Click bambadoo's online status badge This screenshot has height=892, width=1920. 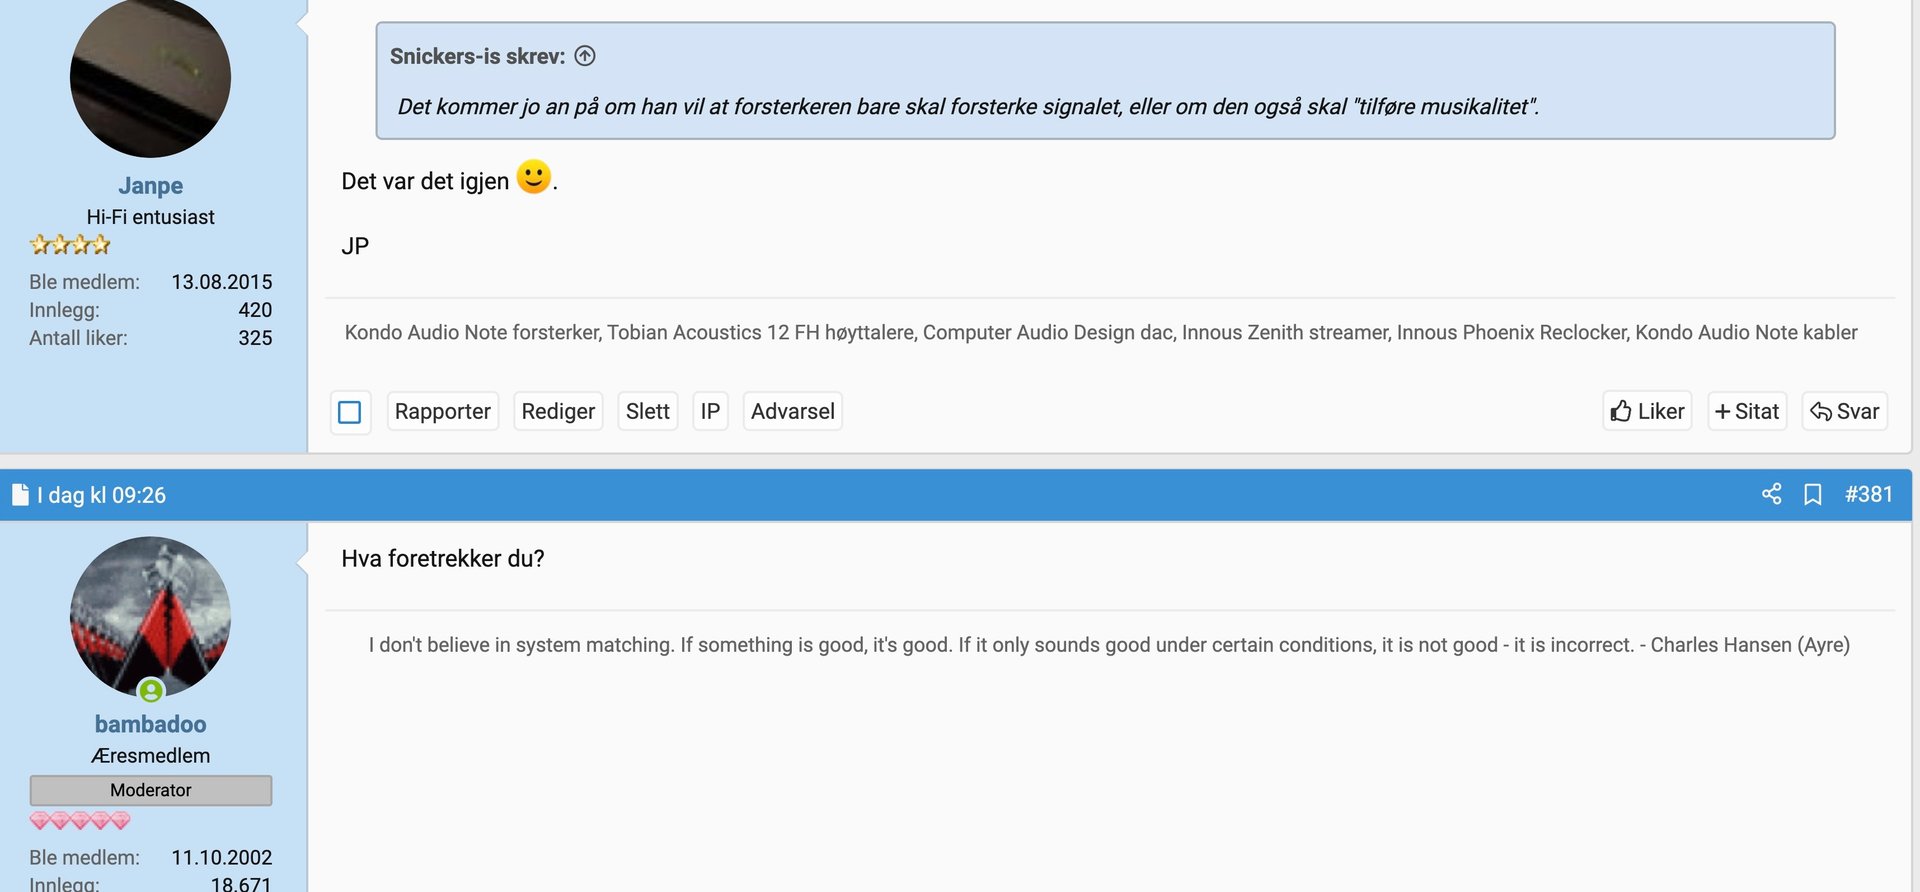(151, 690)
